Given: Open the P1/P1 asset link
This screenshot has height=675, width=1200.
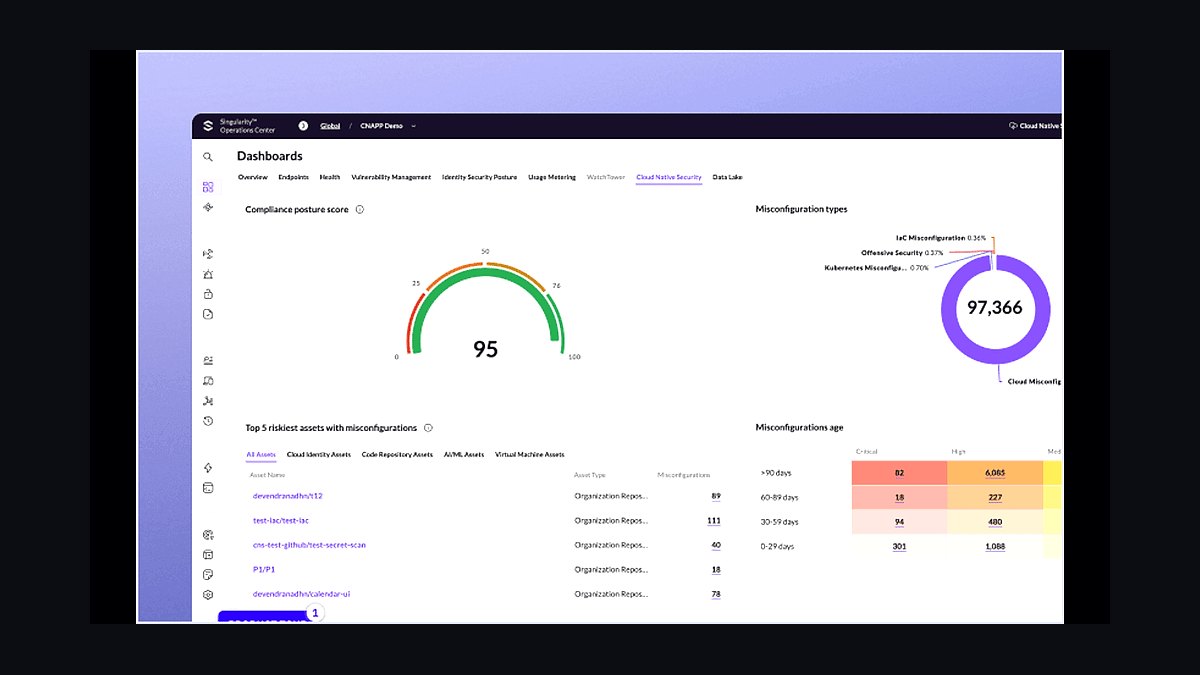Looking at the screenshot, I should [264, 569].
